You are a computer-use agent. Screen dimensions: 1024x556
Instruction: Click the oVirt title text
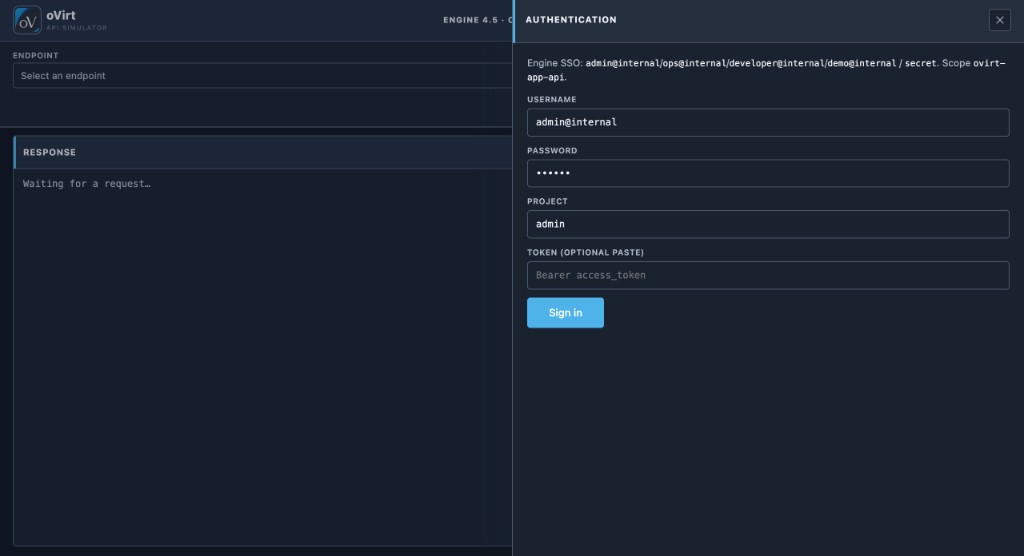[61, 15]
